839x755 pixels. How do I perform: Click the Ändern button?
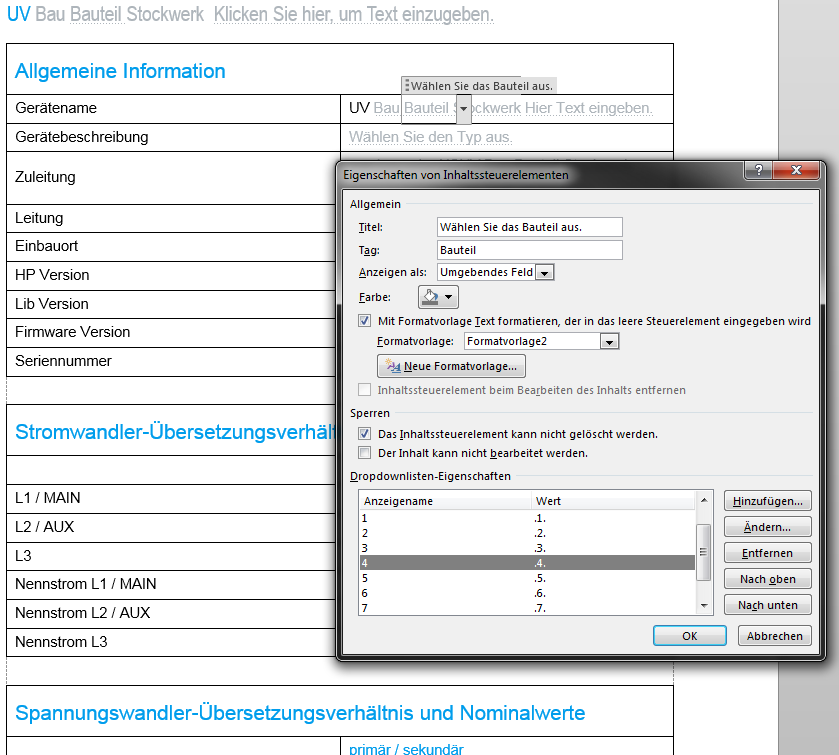(x=767, y=527)
